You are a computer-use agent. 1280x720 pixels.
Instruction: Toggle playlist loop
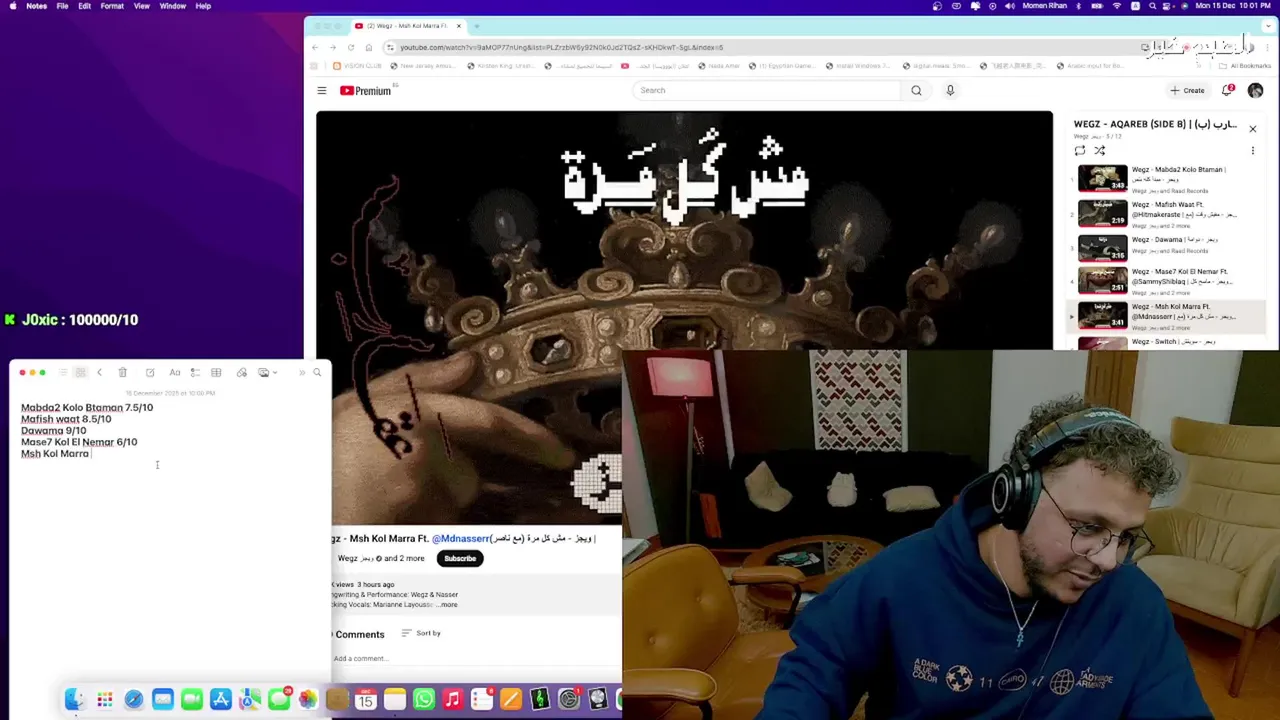pos(1080,151)
